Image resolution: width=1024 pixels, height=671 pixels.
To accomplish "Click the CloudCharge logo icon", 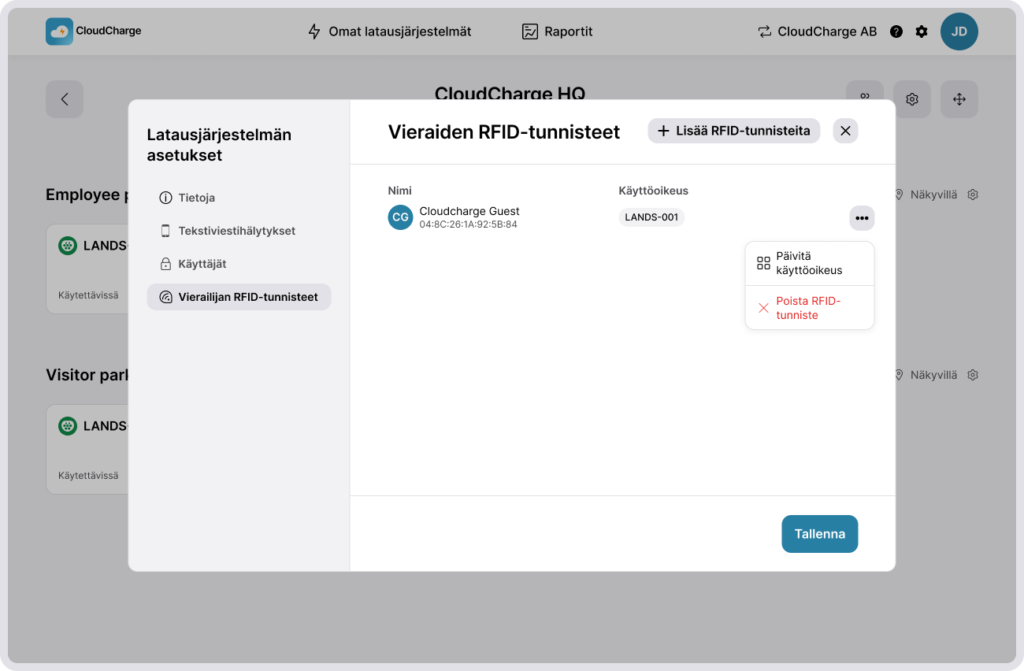I will [59, 31].
